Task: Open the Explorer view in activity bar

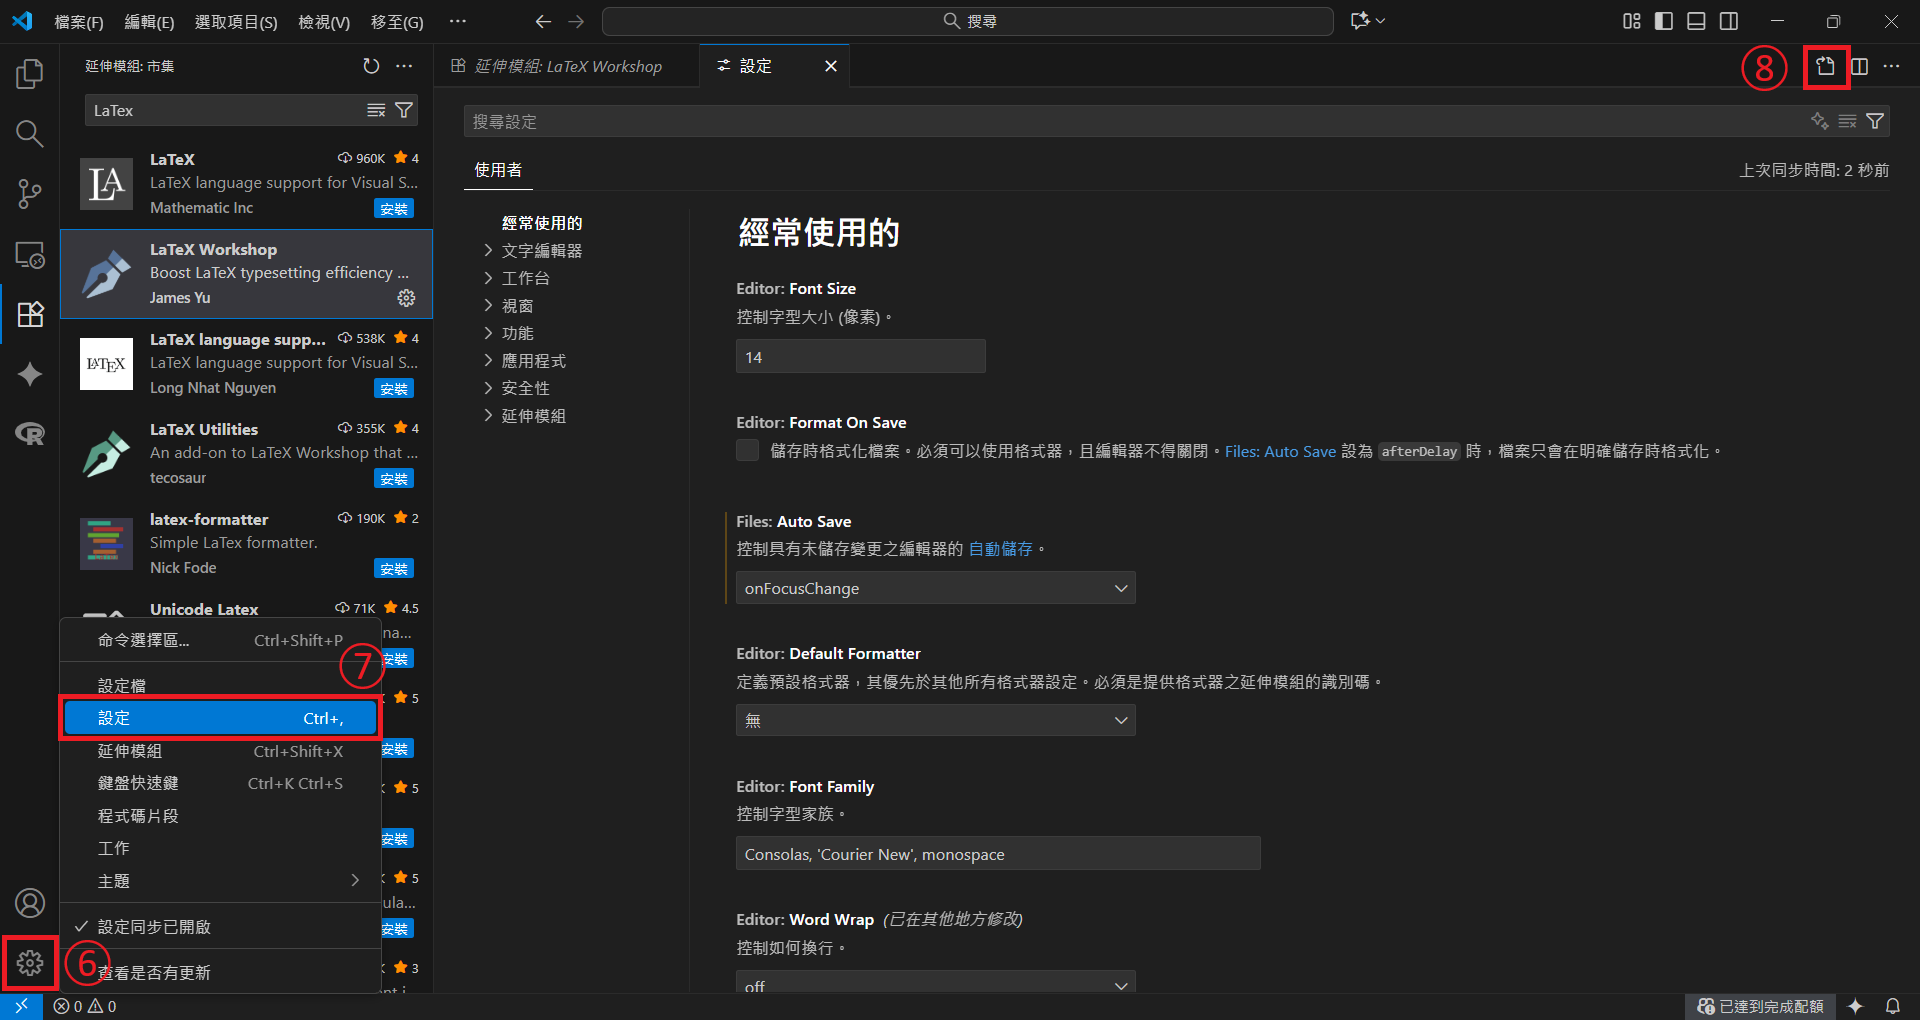Action: point(30,74)
